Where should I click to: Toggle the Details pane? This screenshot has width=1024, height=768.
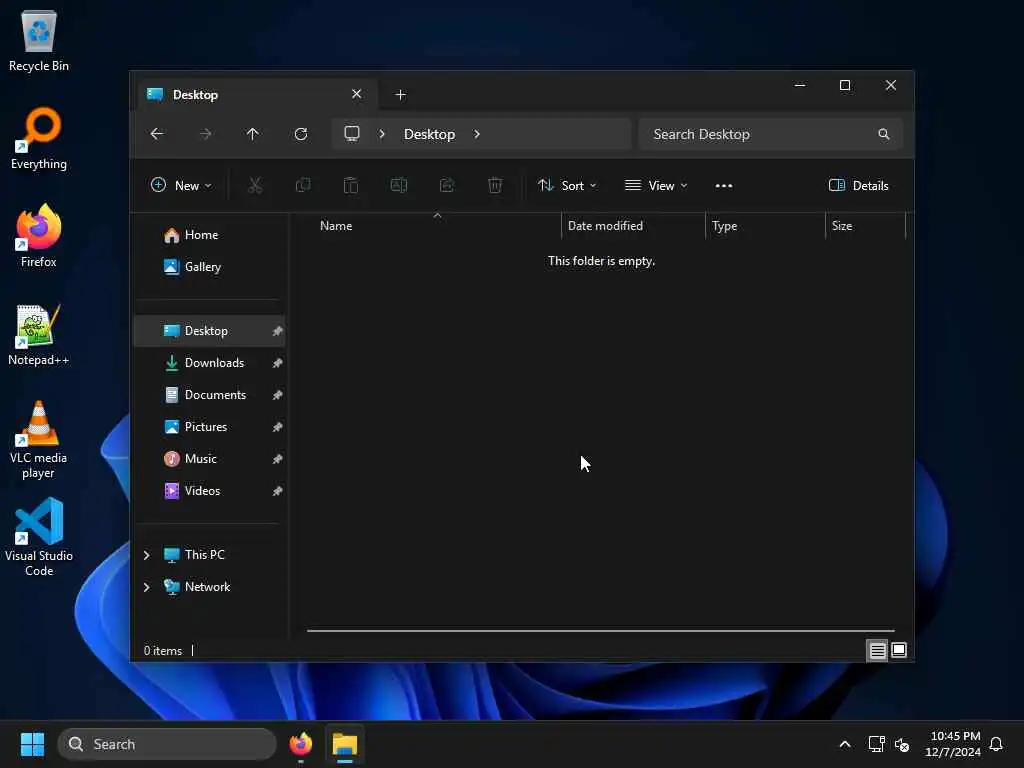click(x=858, y=185)
